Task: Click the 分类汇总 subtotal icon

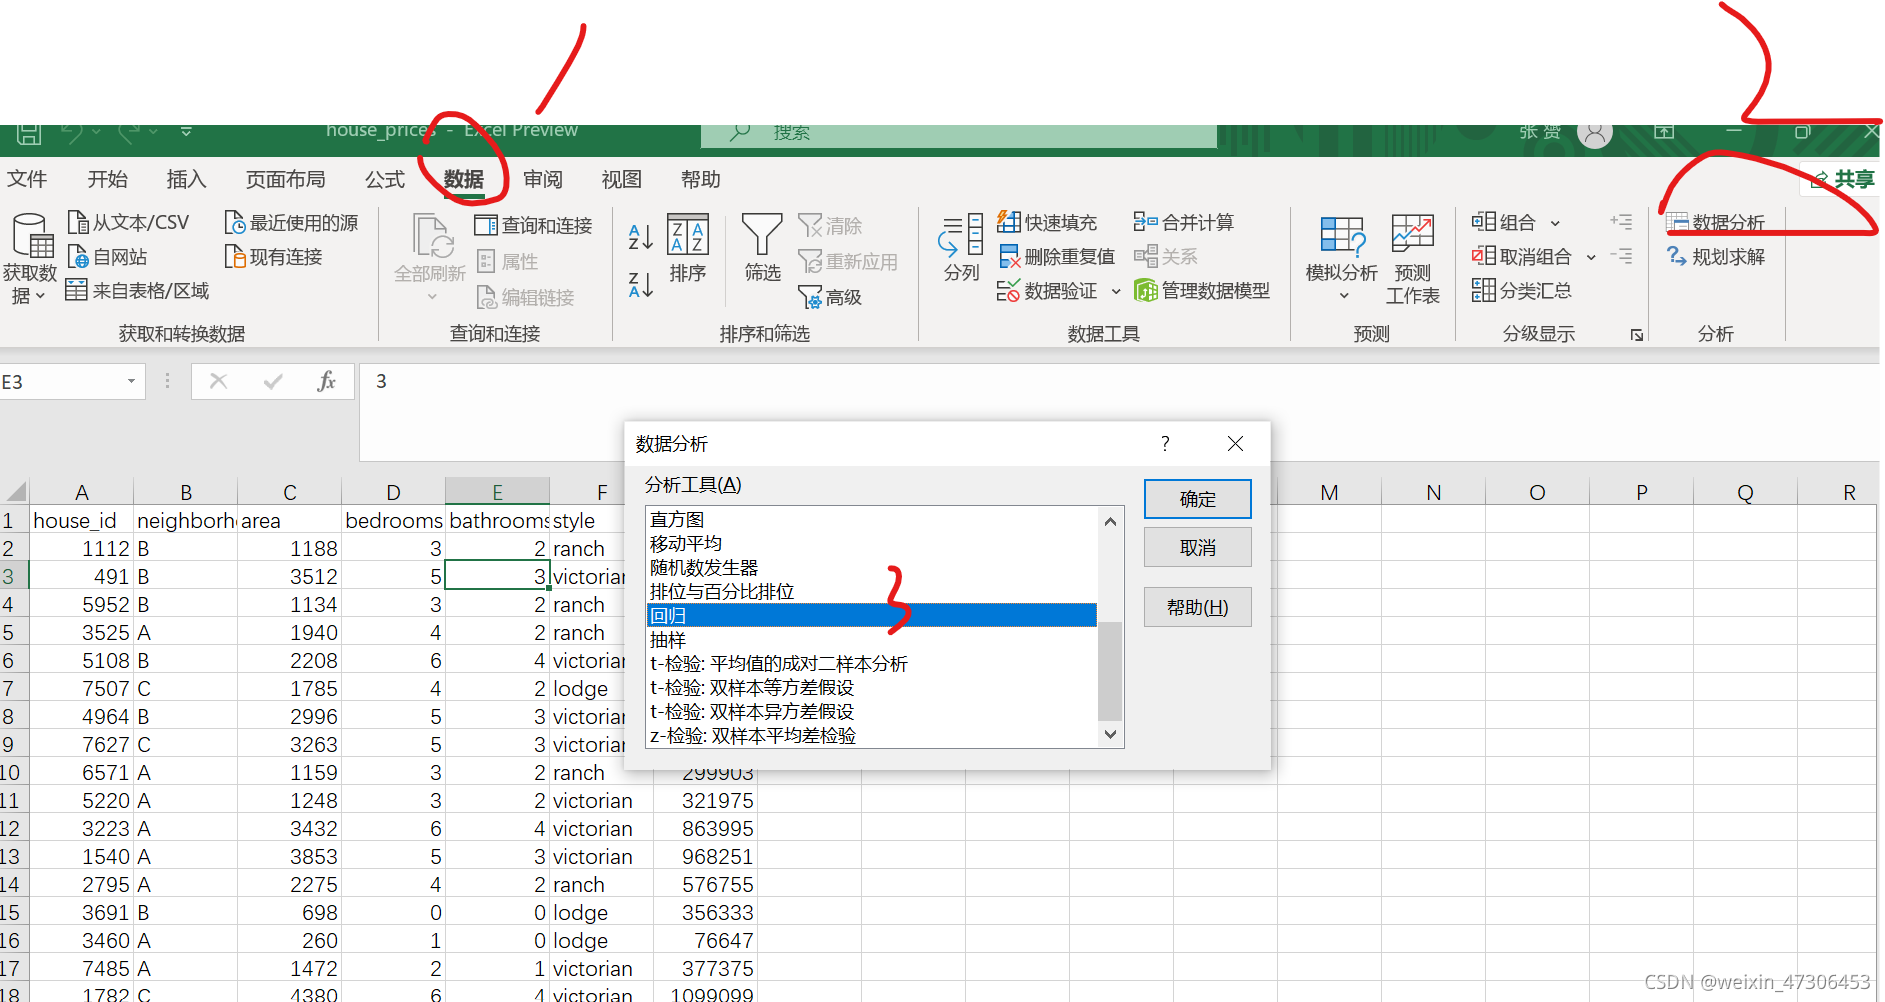Action: (1485, 290)
